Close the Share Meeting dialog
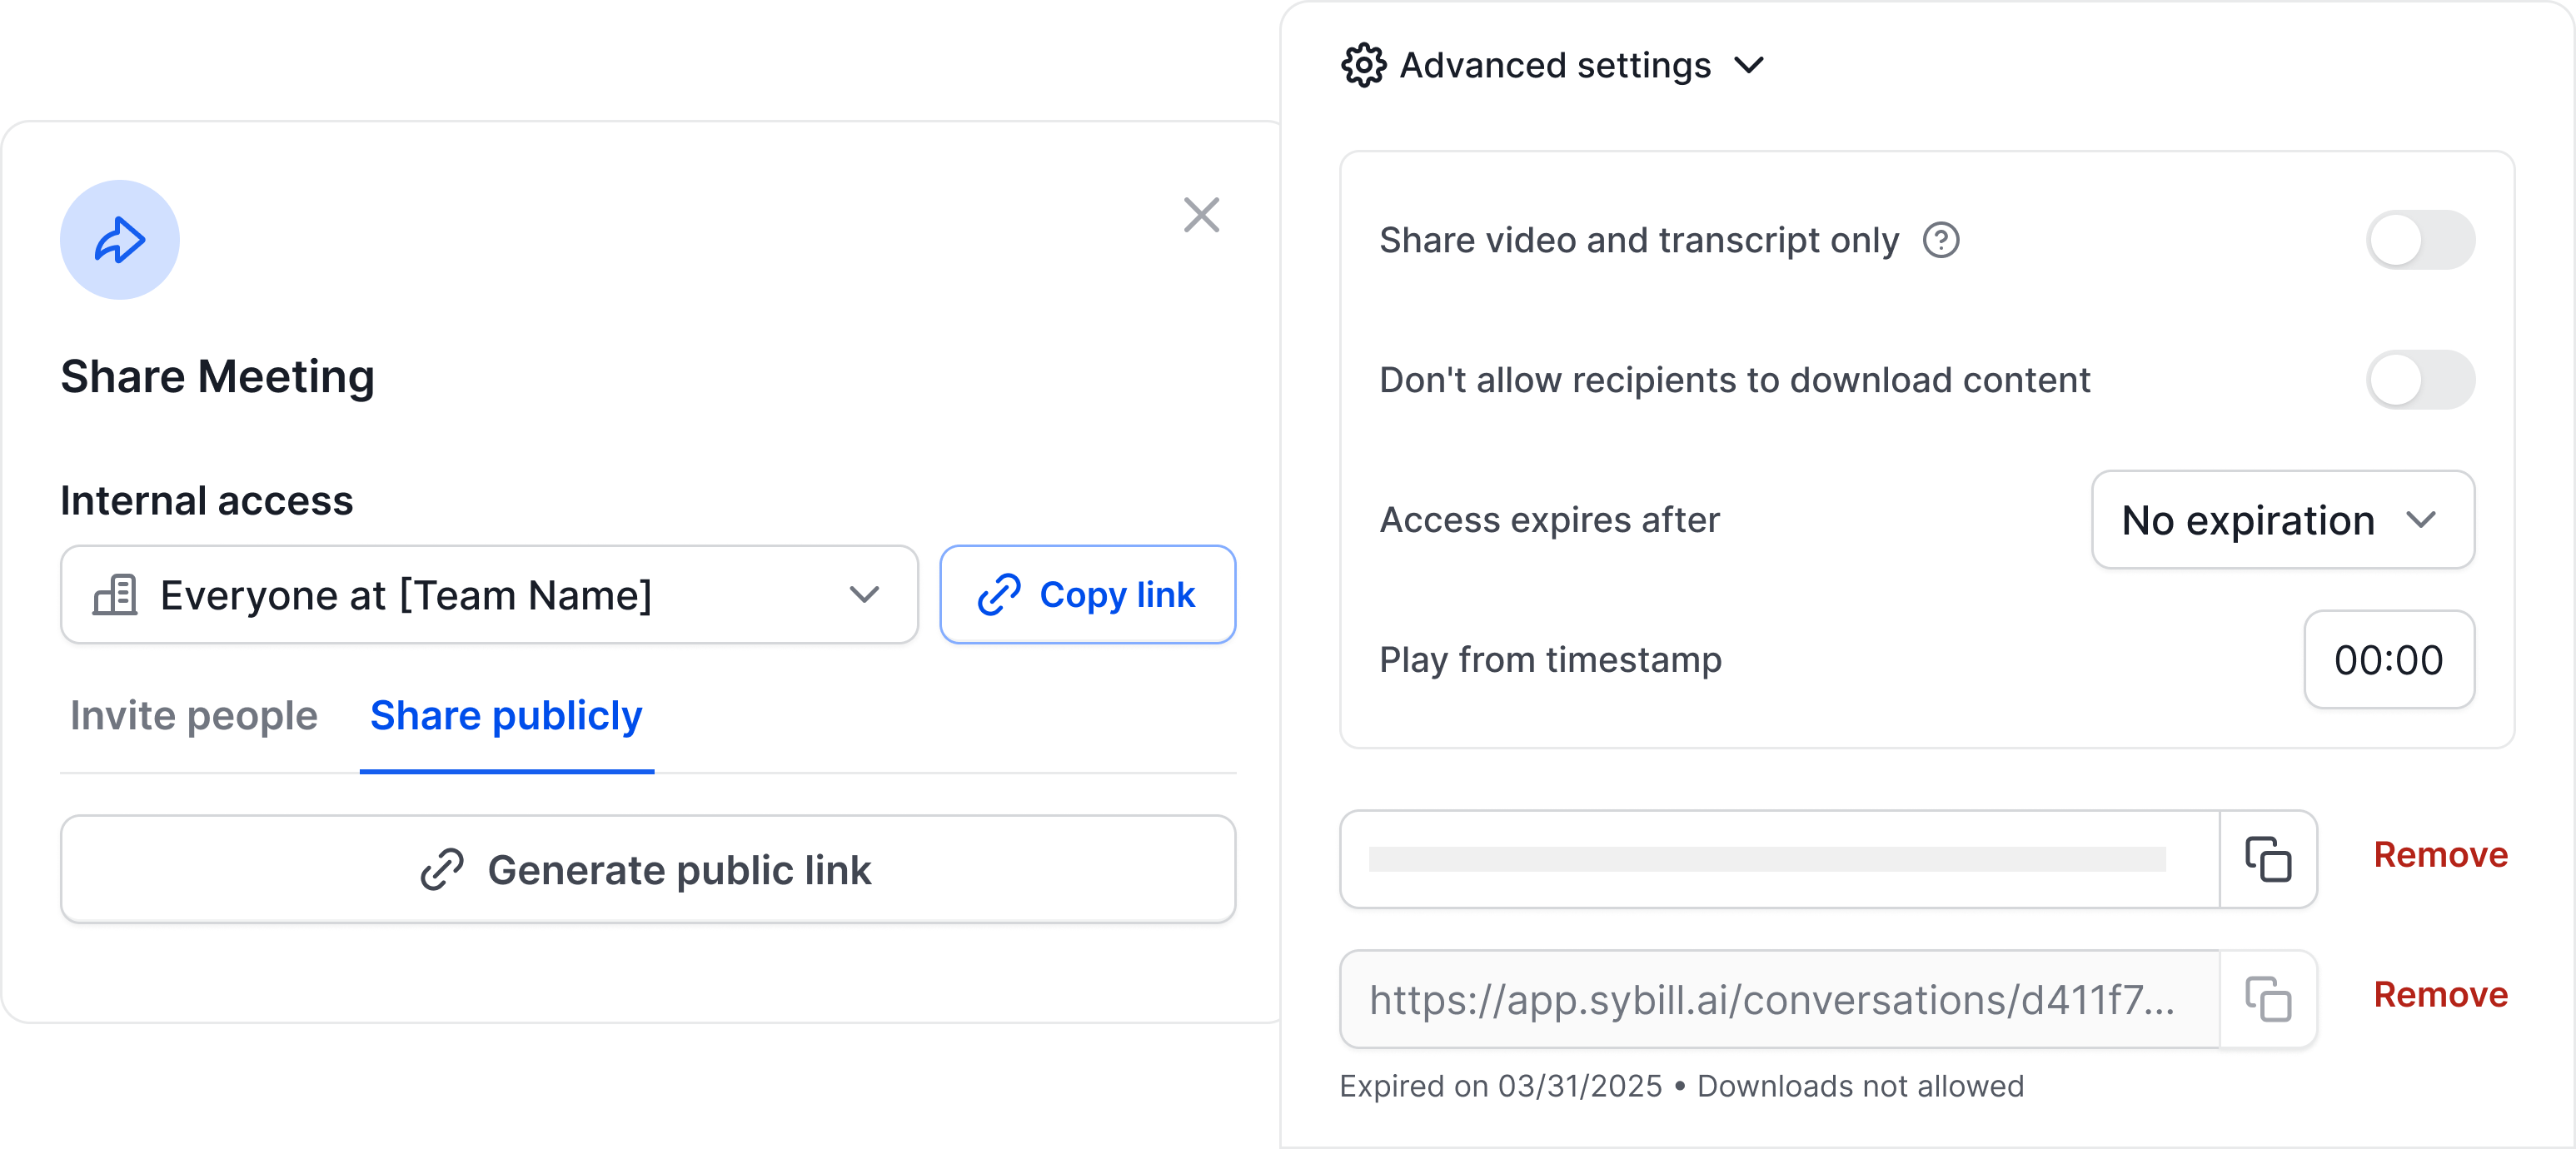Screen dimensions: 2576x1149 pyautogui.click(x=1200, y=215)
